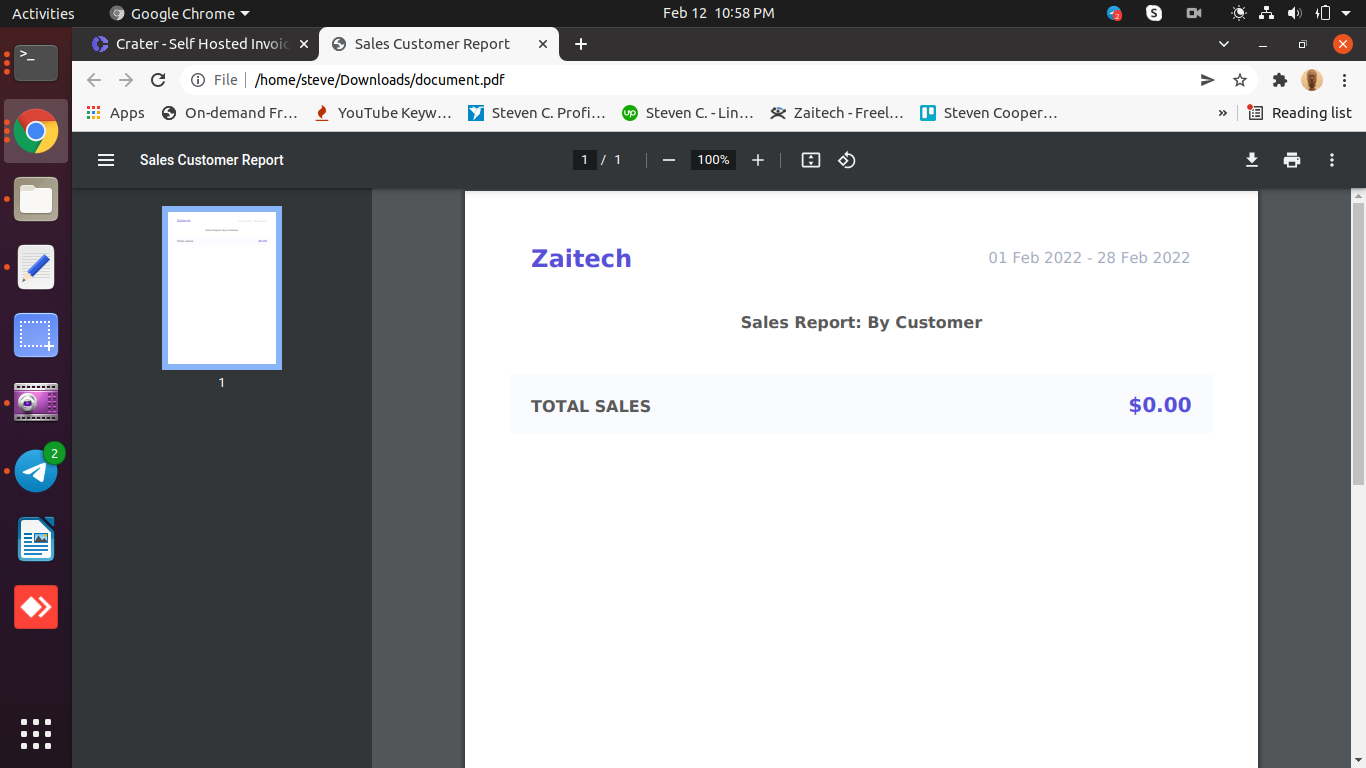Click the Skype tray icon
The height and width of the screenshot is (768, 1366).
[x=1154, y=13]
